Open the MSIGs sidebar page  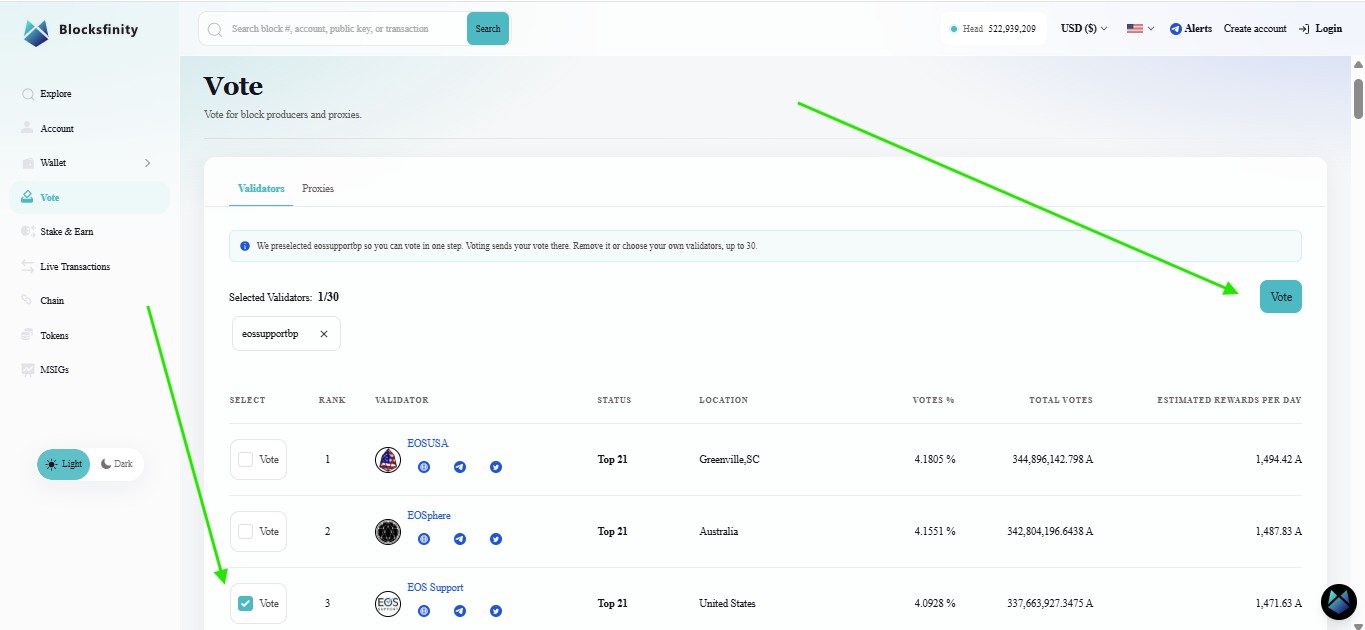[54, 370]
